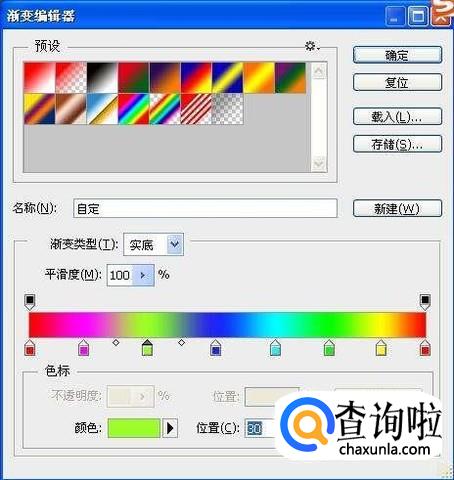This screenshot has height=480, width=454.
Task: Click the 名称 text field
Action: (205, 209)
